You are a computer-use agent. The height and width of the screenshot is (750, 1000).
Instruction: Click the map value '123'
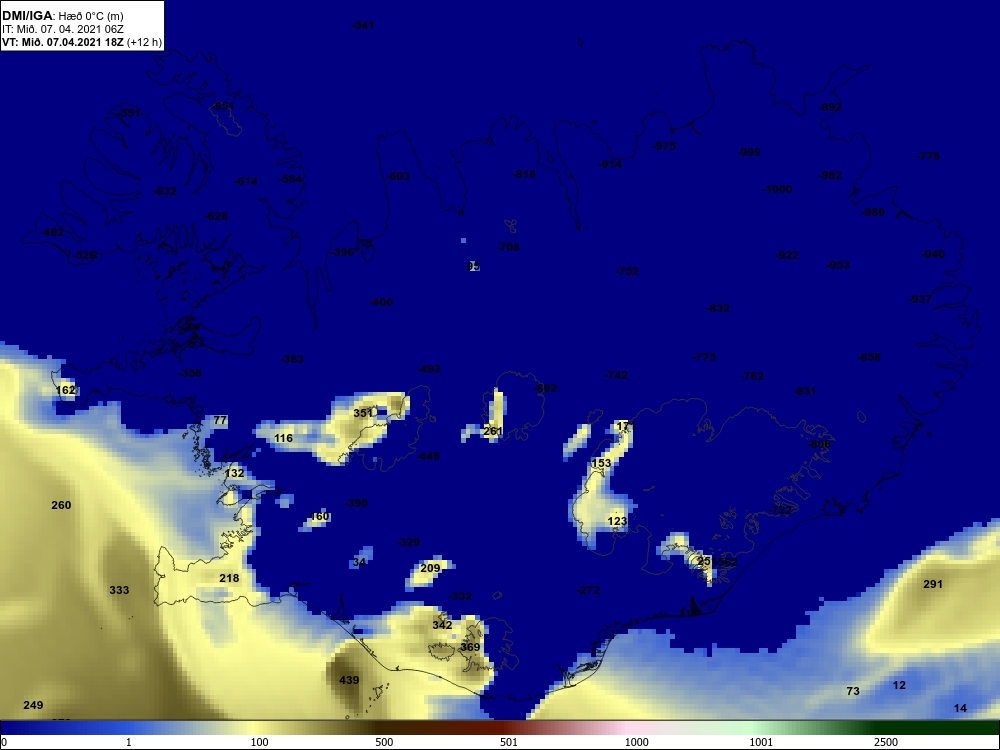click(x=617, y=521)
